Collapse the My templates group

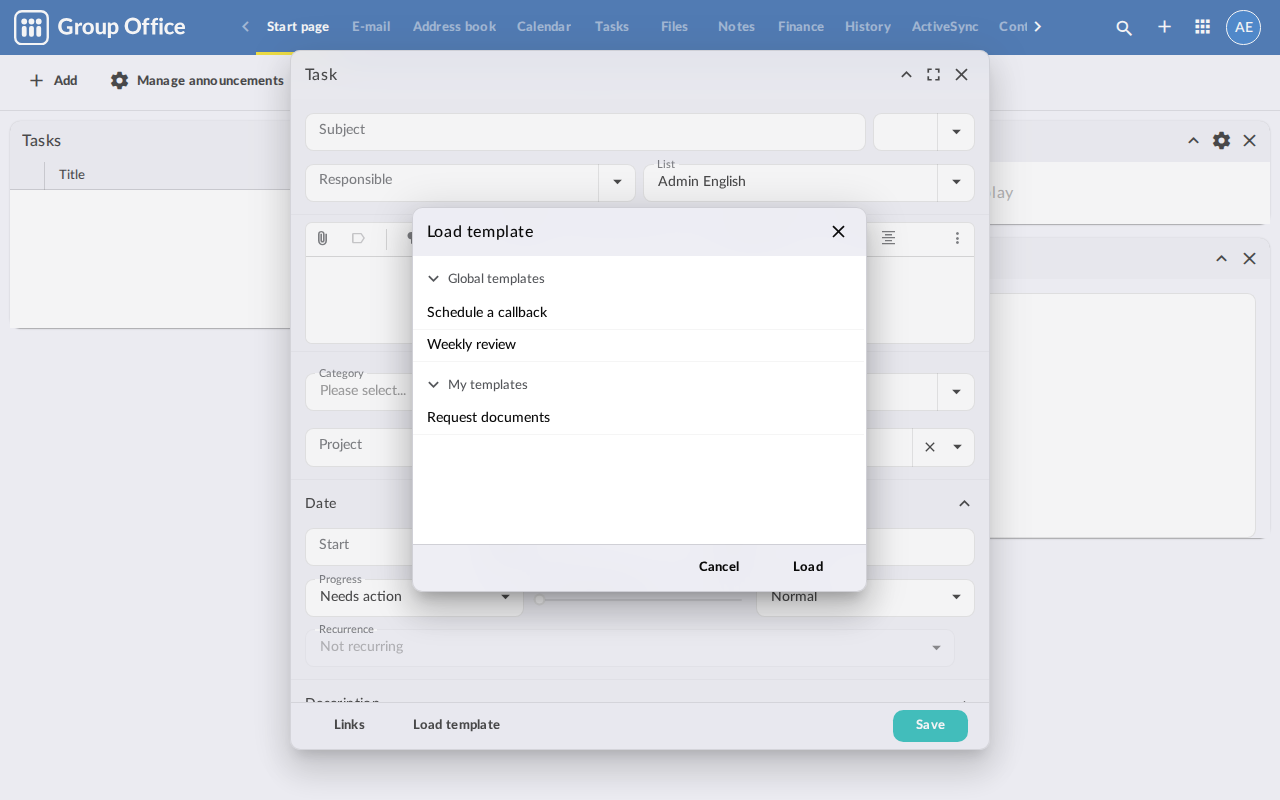point(434,385)
